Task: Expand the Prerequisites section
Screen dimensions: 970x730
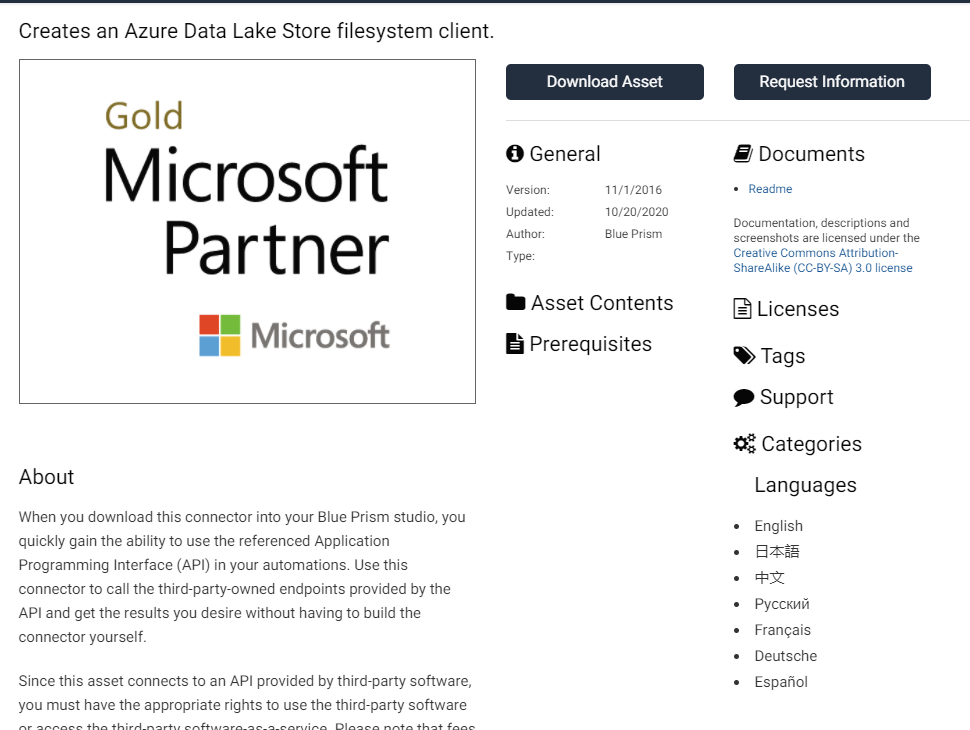Action: 590,344
